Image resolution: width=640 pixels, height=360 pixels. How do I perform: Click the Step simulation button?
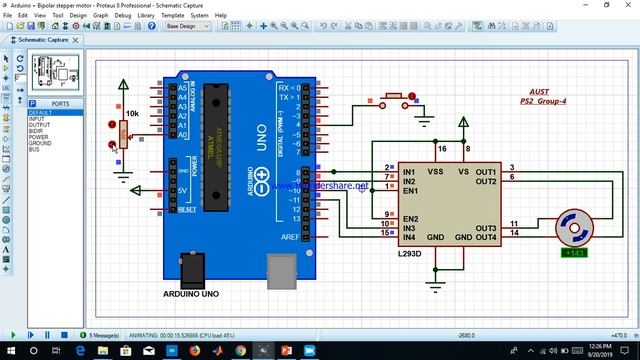(31, 335)
